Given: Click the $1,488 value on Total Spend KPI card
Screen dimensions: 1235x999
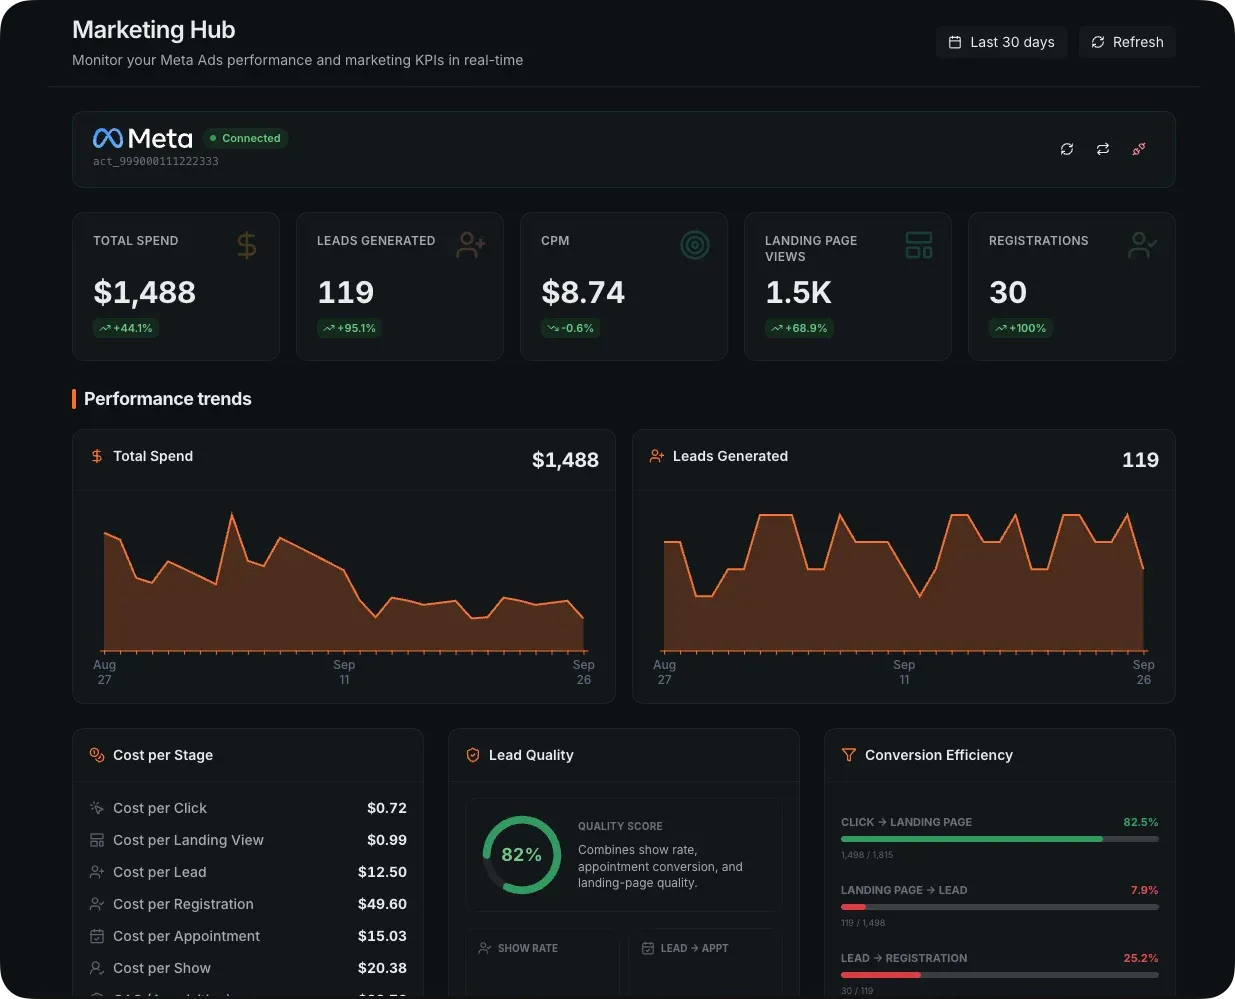Looking at the screenshot, I should coord(144,292).
